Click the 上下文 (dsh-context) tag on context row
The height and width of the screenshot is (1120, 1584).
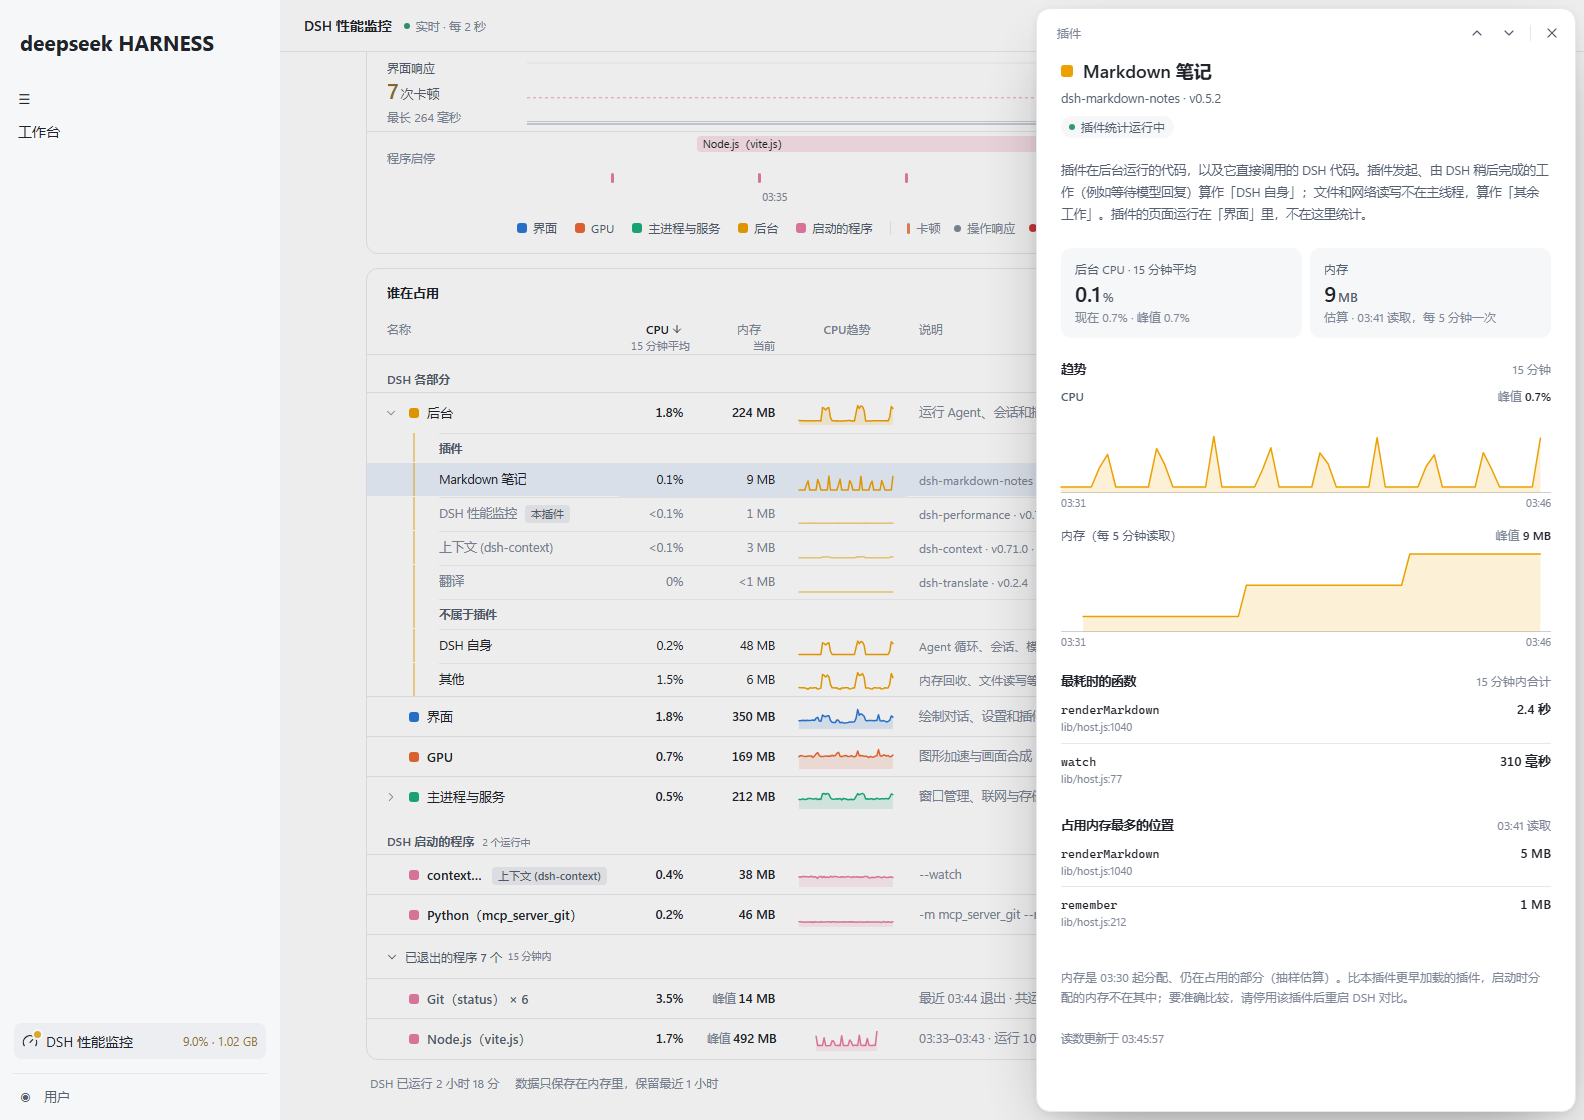click(549, 876)
